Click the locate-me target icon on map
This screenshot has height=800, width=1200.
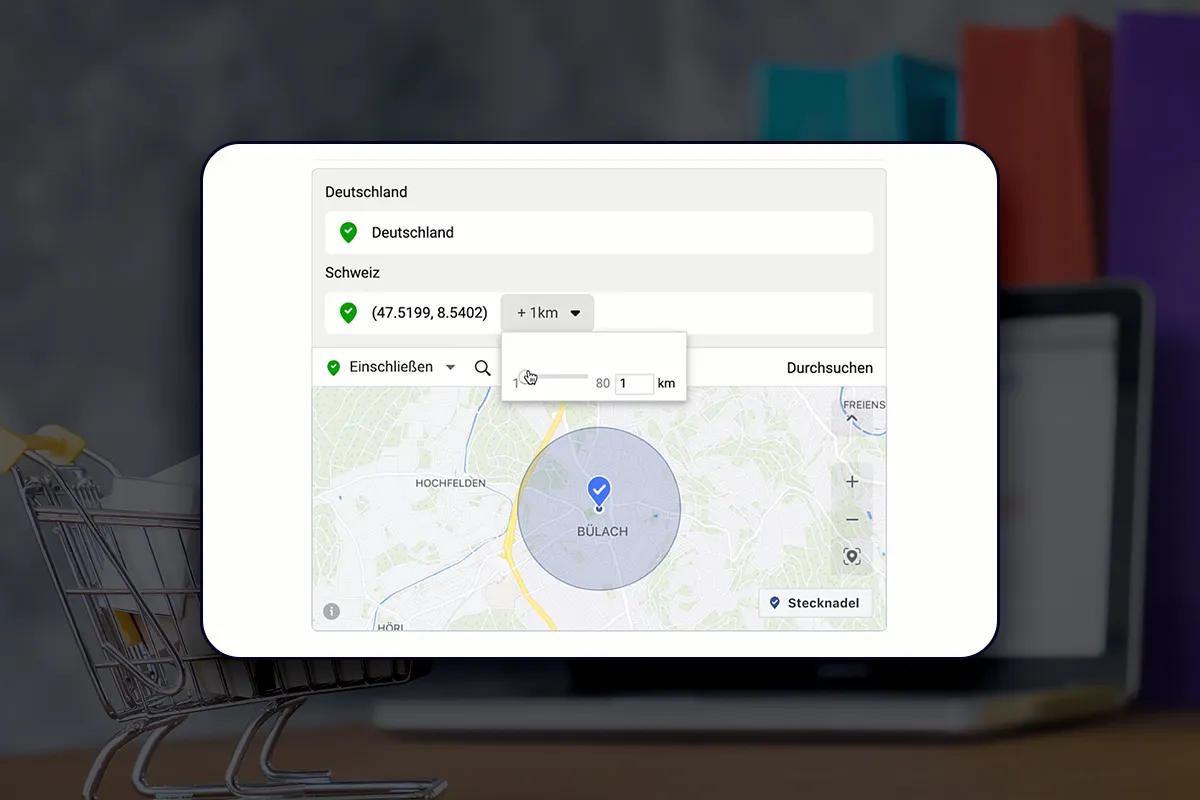coord(852,556)
